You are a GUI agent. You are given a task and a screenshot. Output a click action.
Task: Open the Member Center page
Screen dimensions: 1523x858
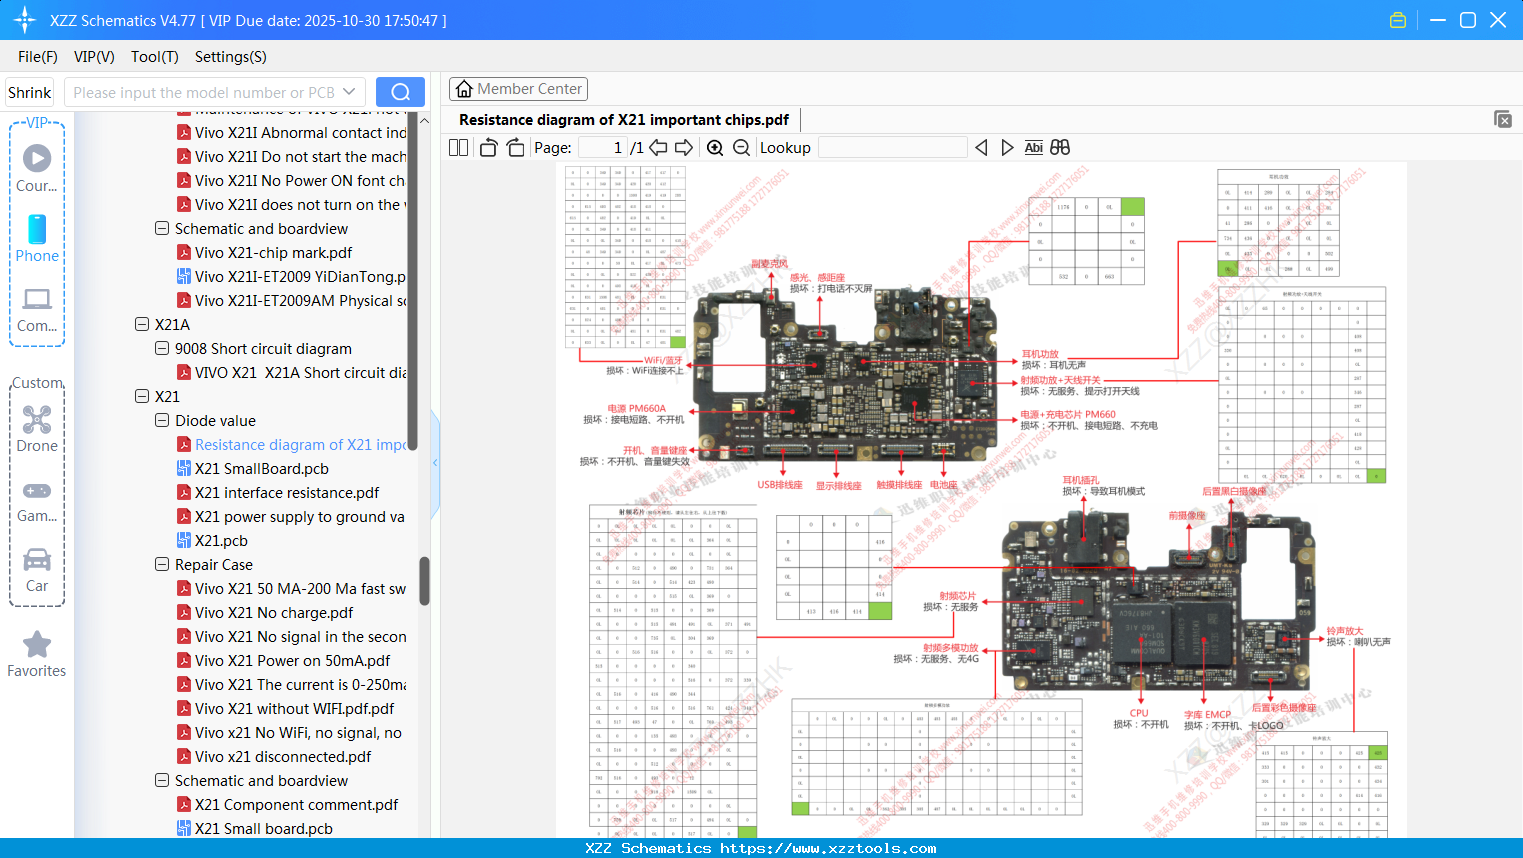(518, 88)
